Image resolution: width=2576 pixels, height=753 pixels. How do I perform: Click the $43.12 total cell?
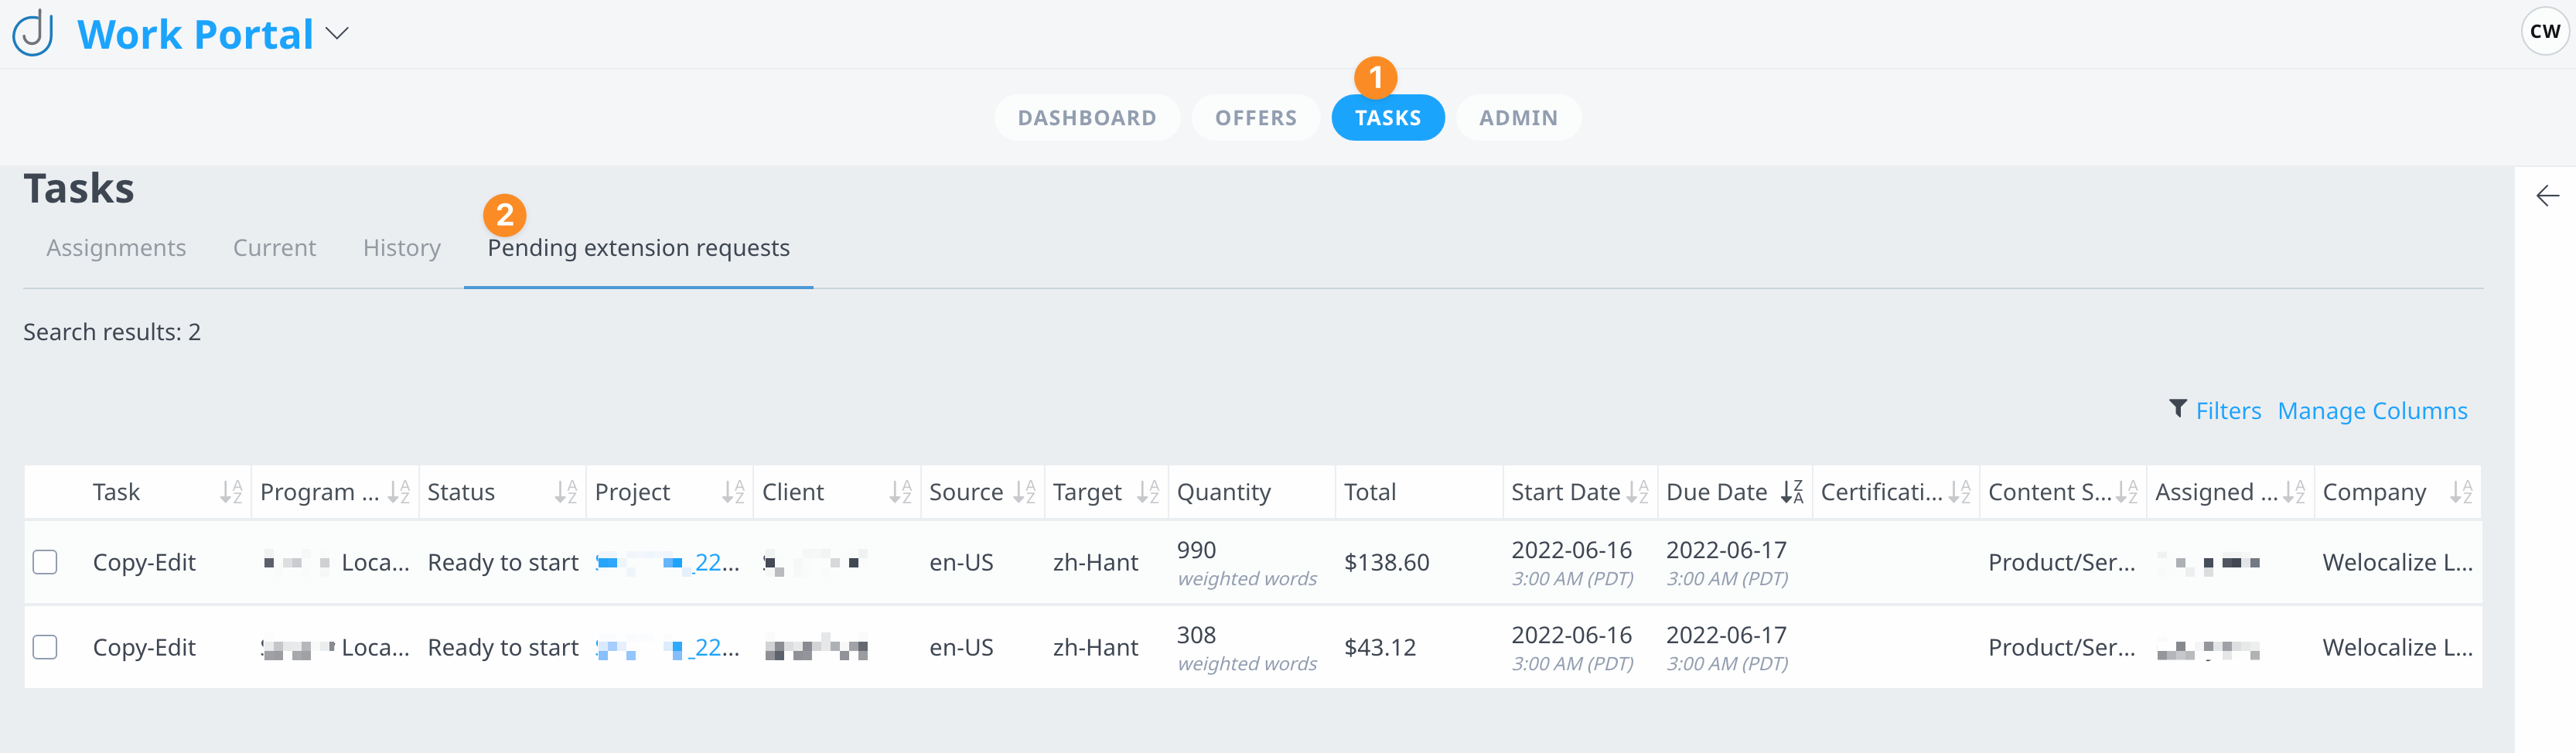1380,648
